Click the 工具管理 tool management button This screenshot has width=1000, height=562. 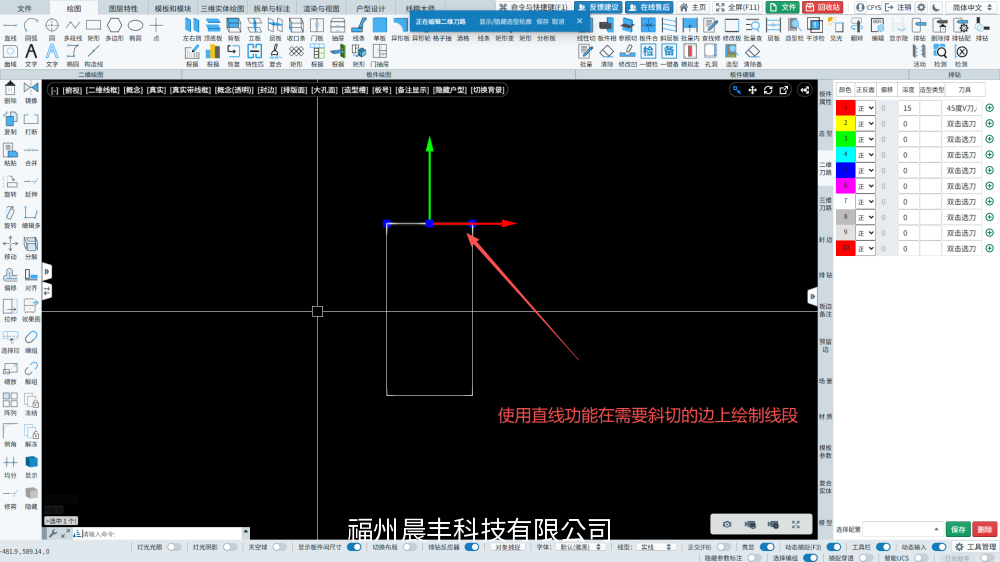[x=975, y=547]
